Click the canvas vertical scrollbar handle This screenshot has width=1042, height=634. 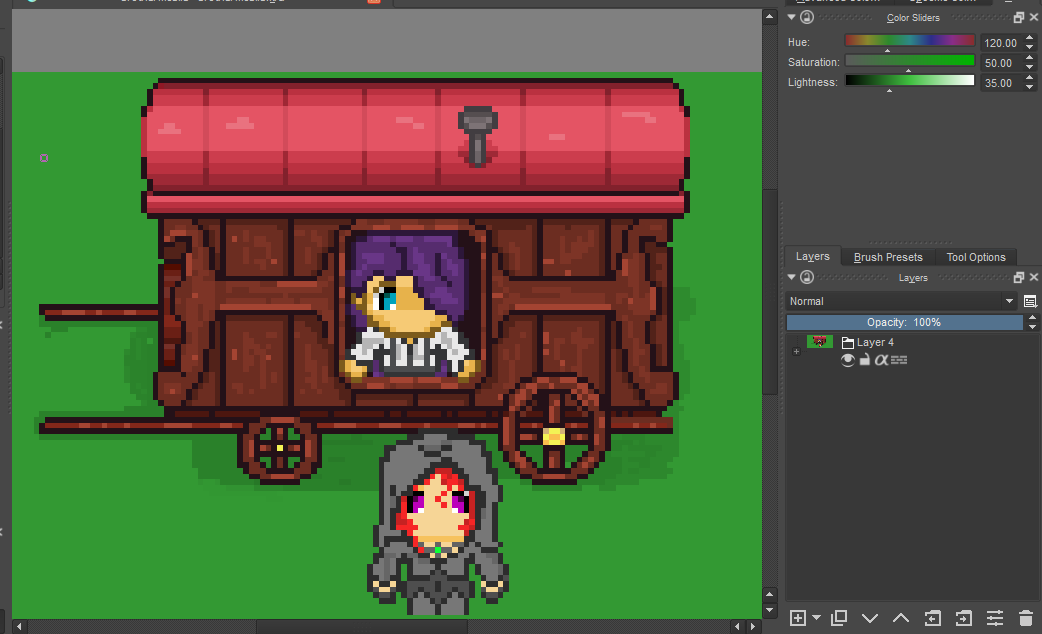point(770,291)
